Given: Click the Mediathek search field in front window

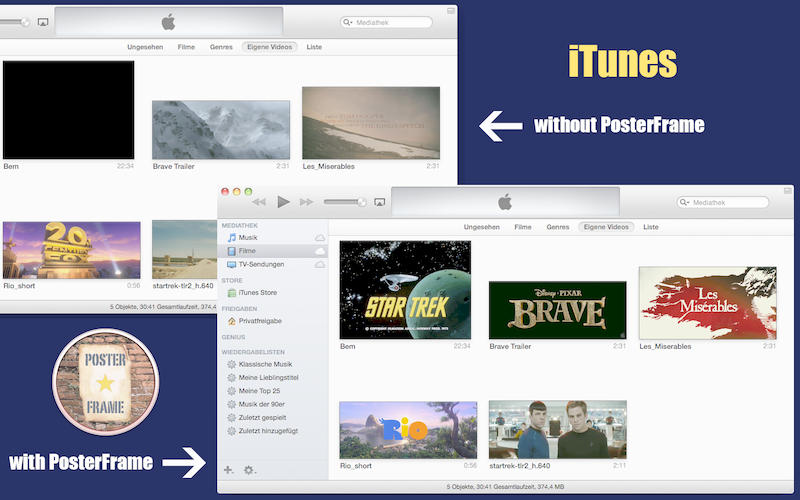Looking at the screenshot, I should point(722,203).
